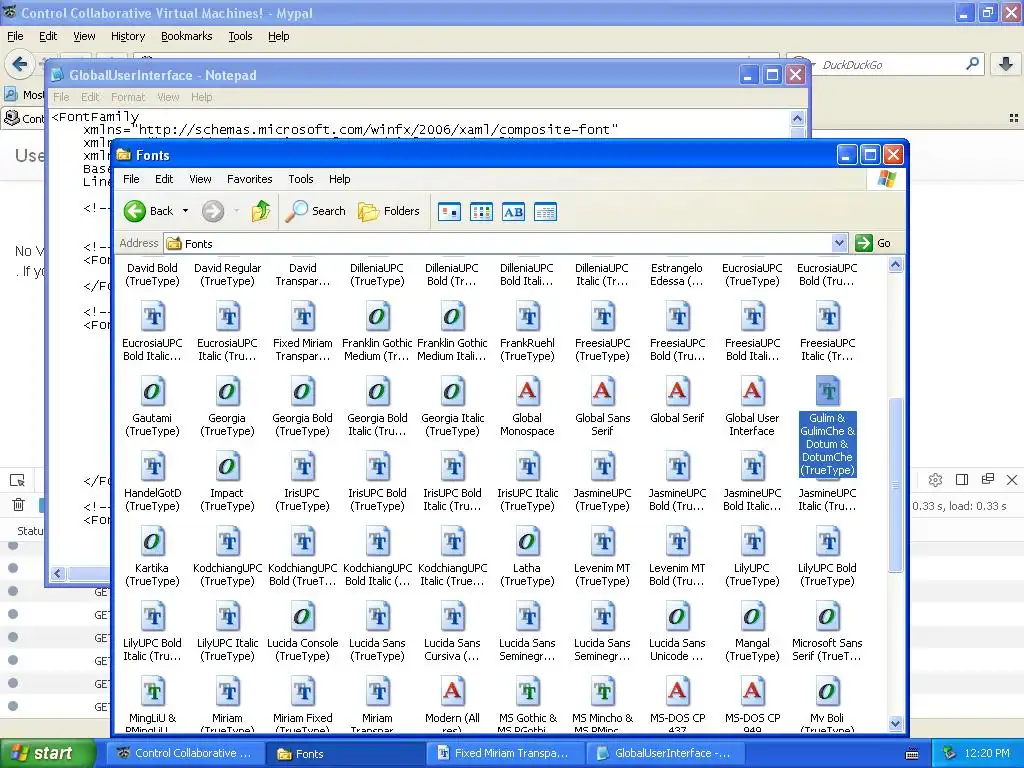The width and height of the screenshot is (1024, 768).
Task: Click the search magnifier in Mypal
Action: (x=972, y=64)
